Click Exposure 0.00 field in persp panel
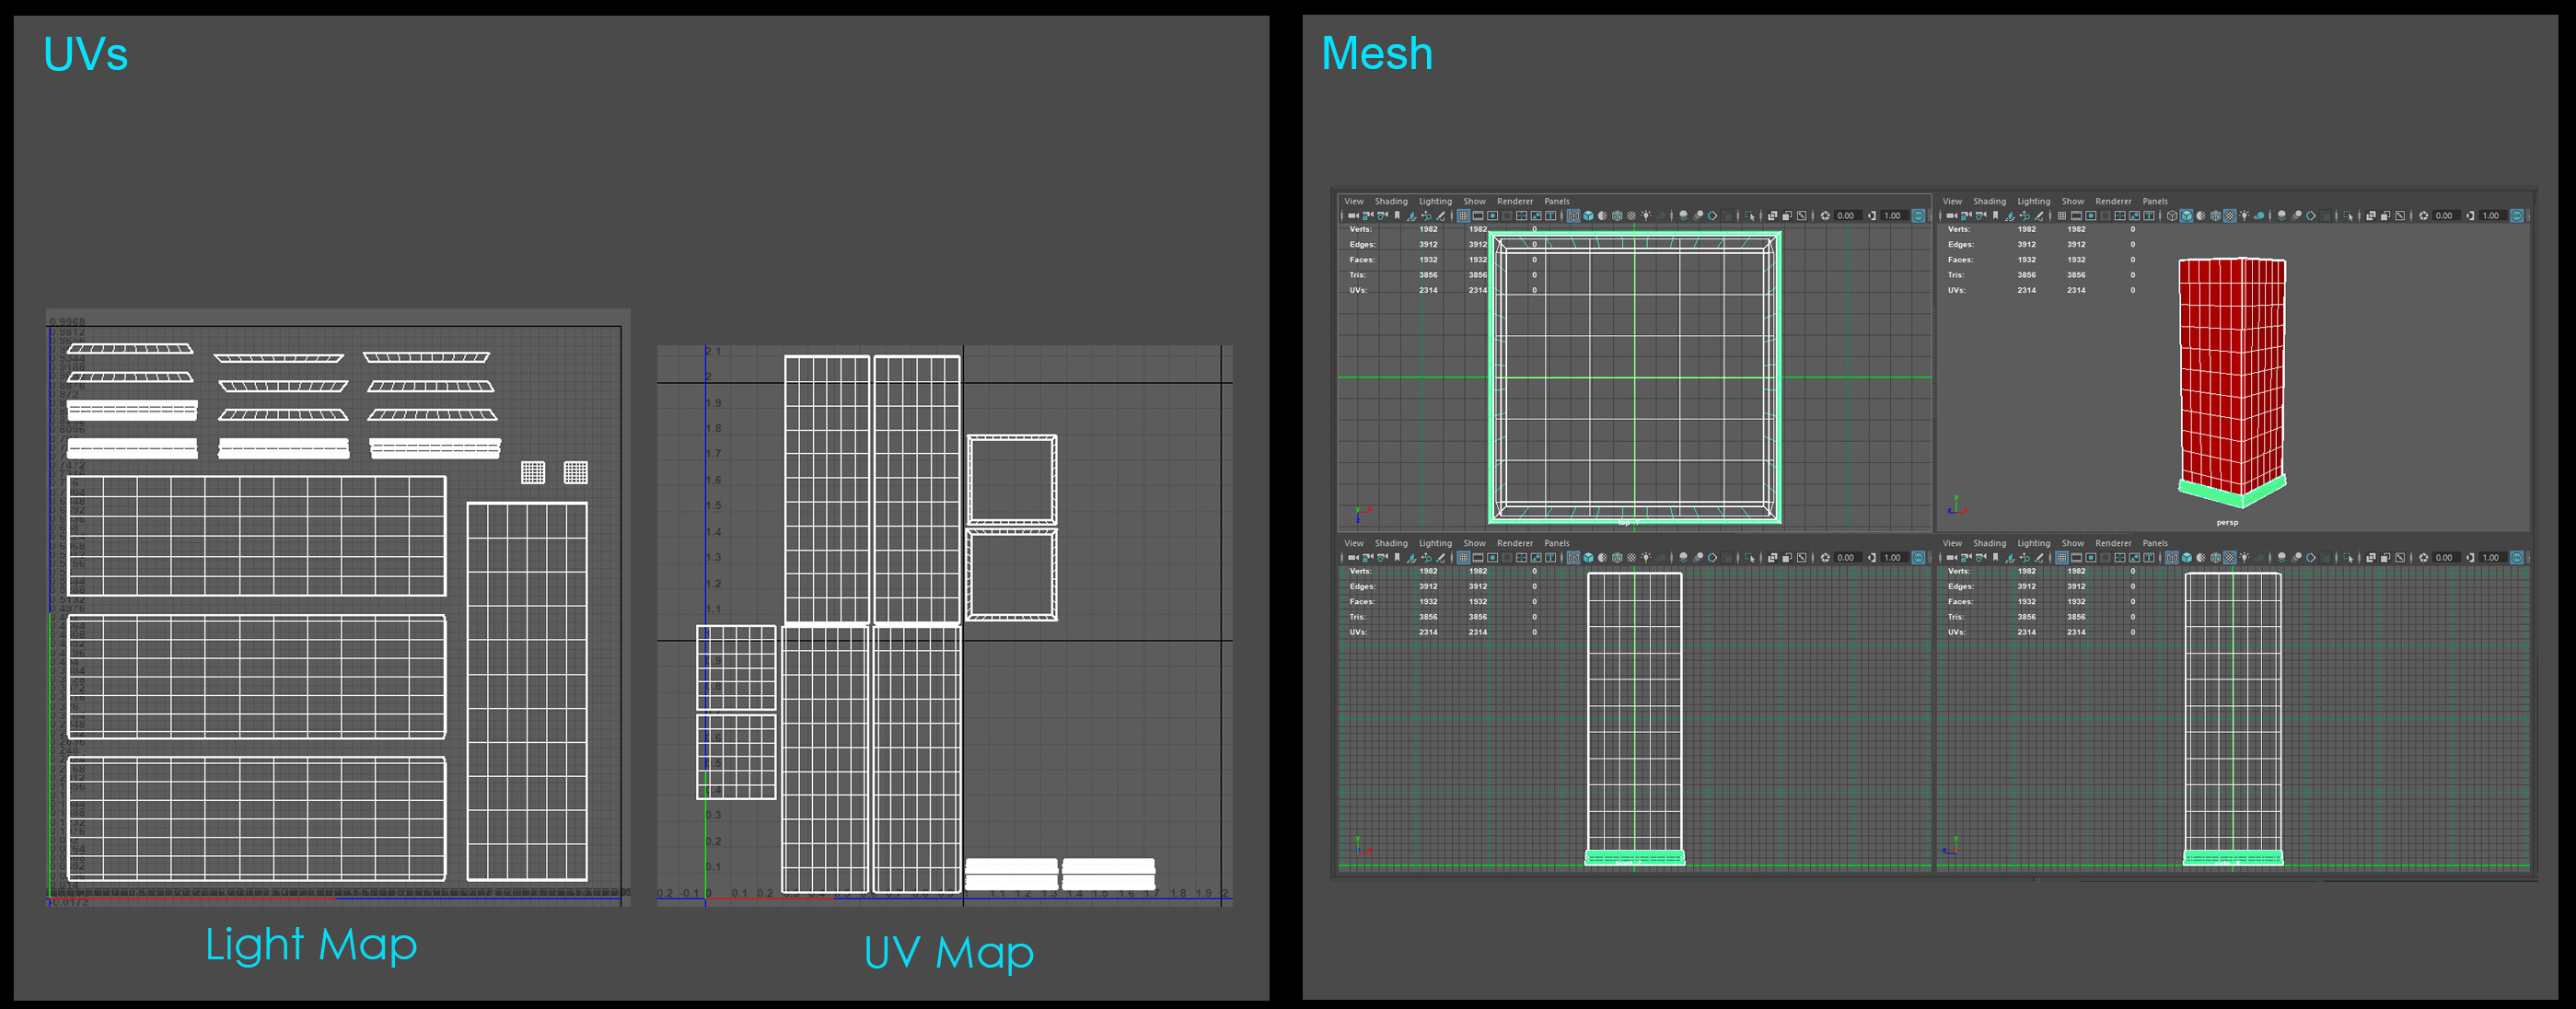The width and height of the screenshot is (2576, 1009). pos(2446,216)
